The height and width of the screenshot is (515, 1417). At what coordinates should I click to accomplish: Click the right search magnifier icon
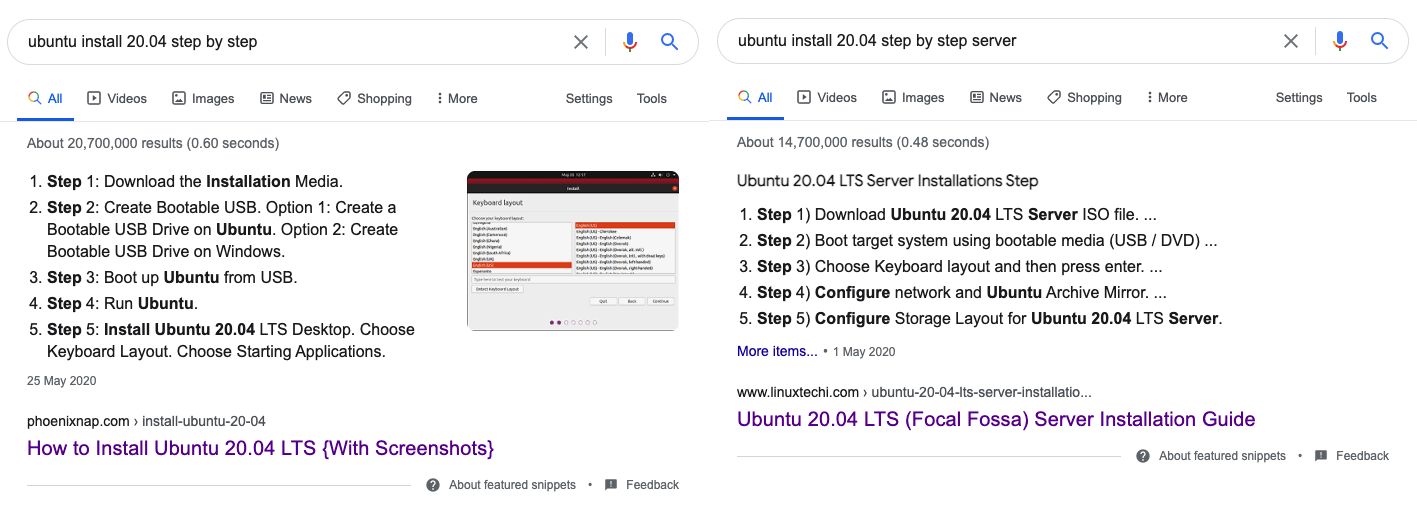tap(1380, 41)
